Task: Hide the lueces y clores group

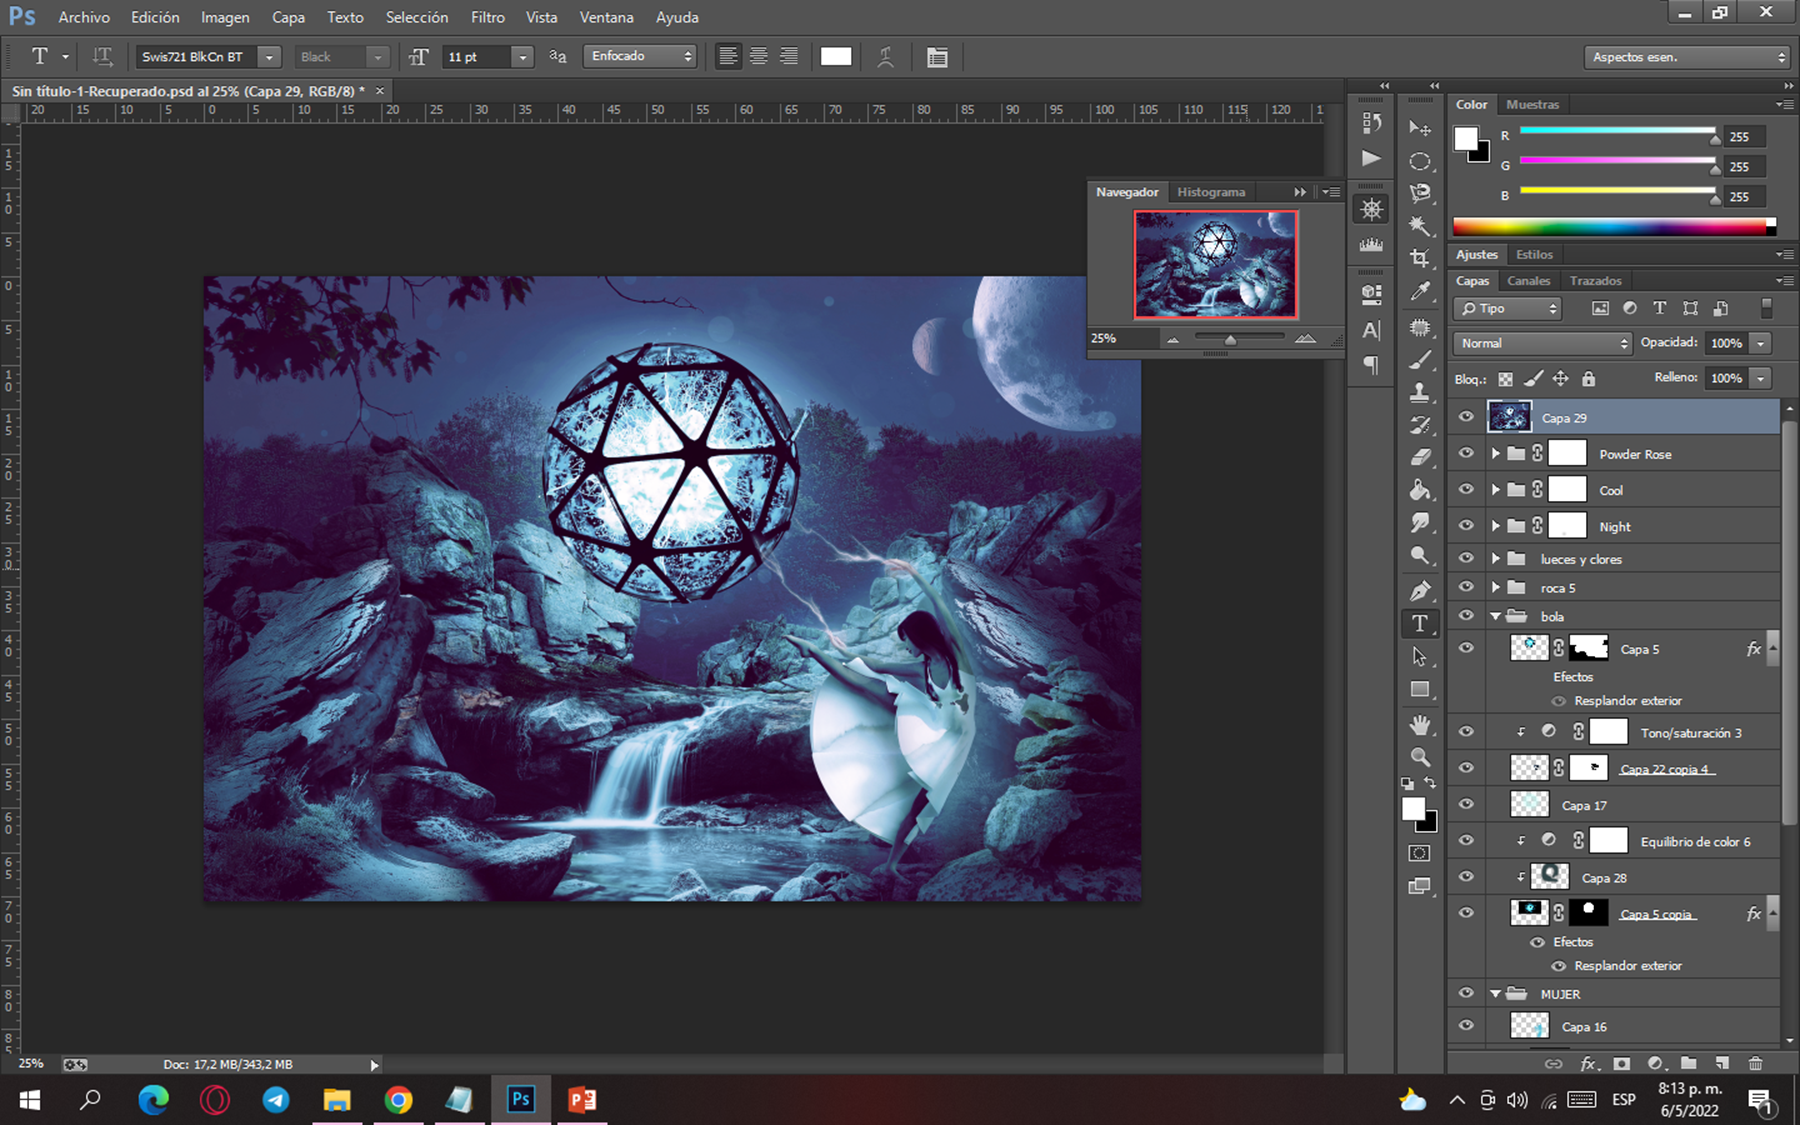Action: [x=1466, y=558]
